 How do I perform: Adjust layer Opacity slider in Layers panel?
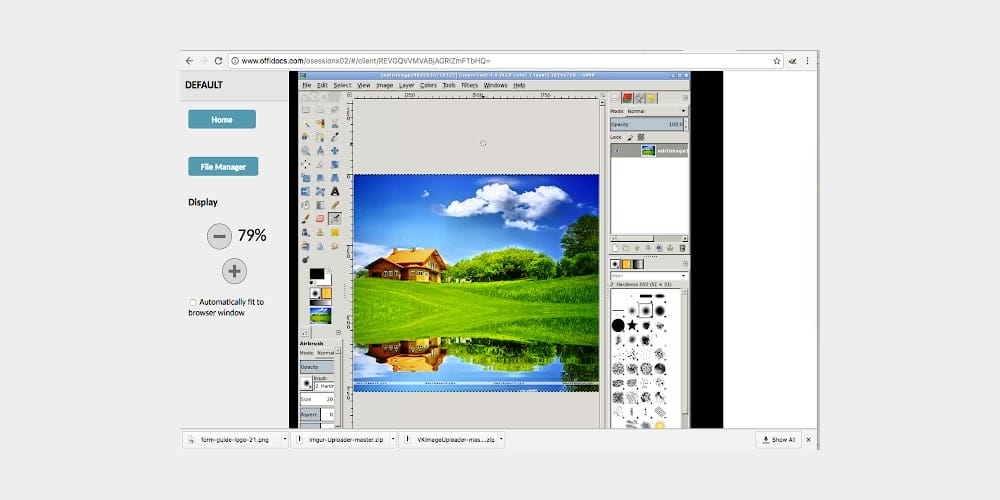pos(649,124)
